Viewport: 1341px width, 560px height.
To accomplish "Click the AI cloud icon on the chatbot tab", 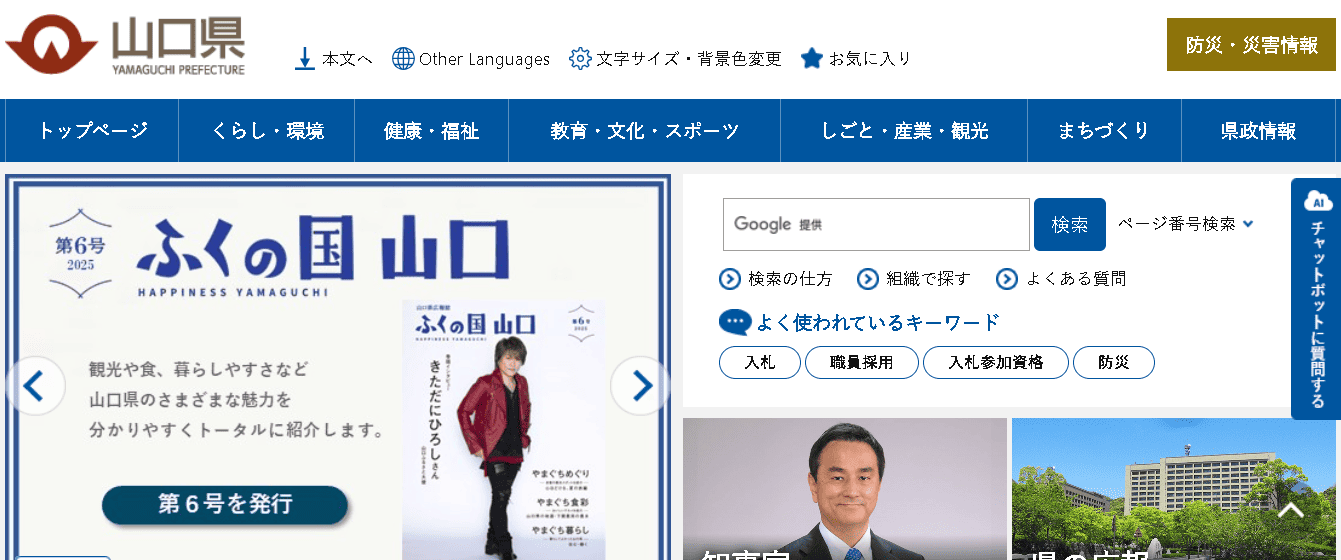I will [1318, 200].
